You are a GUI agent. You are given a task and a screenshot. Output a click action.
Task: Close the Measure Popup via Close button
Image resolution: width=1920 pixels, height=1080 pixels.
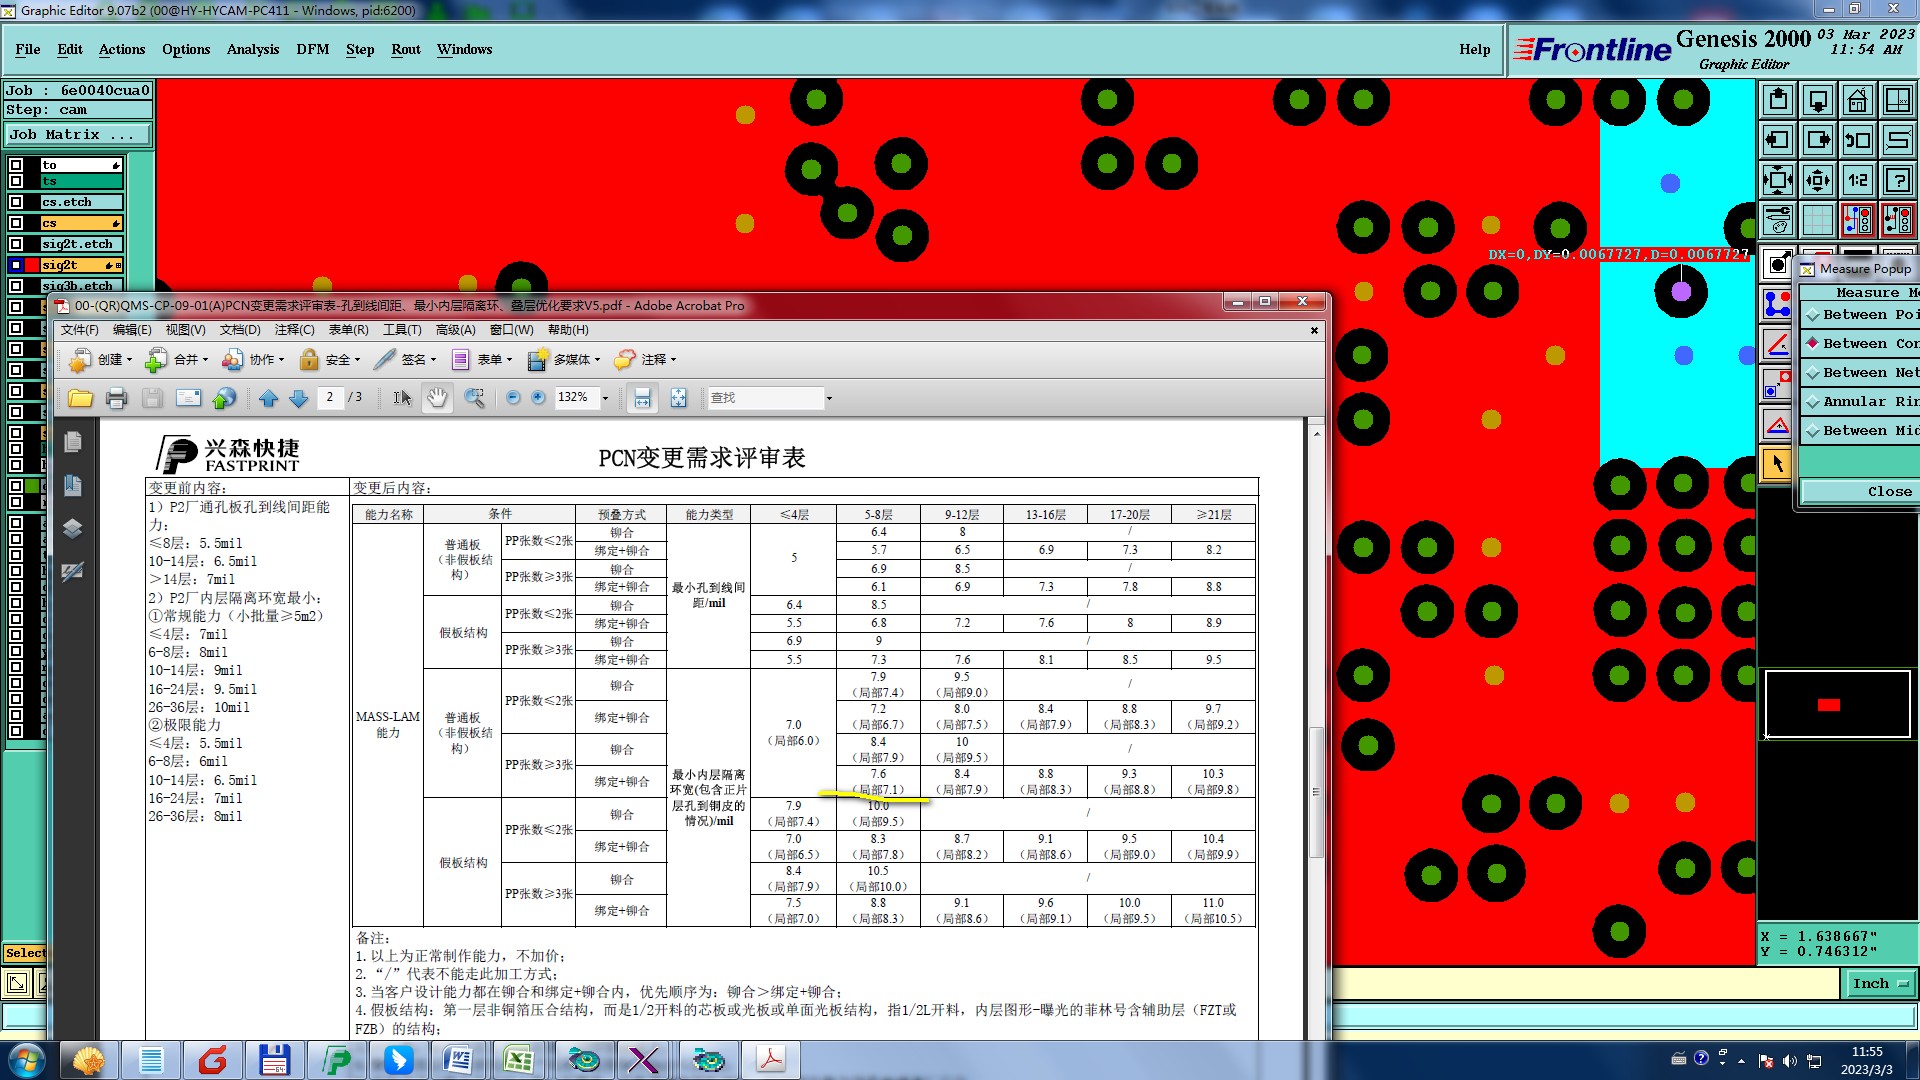pos(1888,492)
